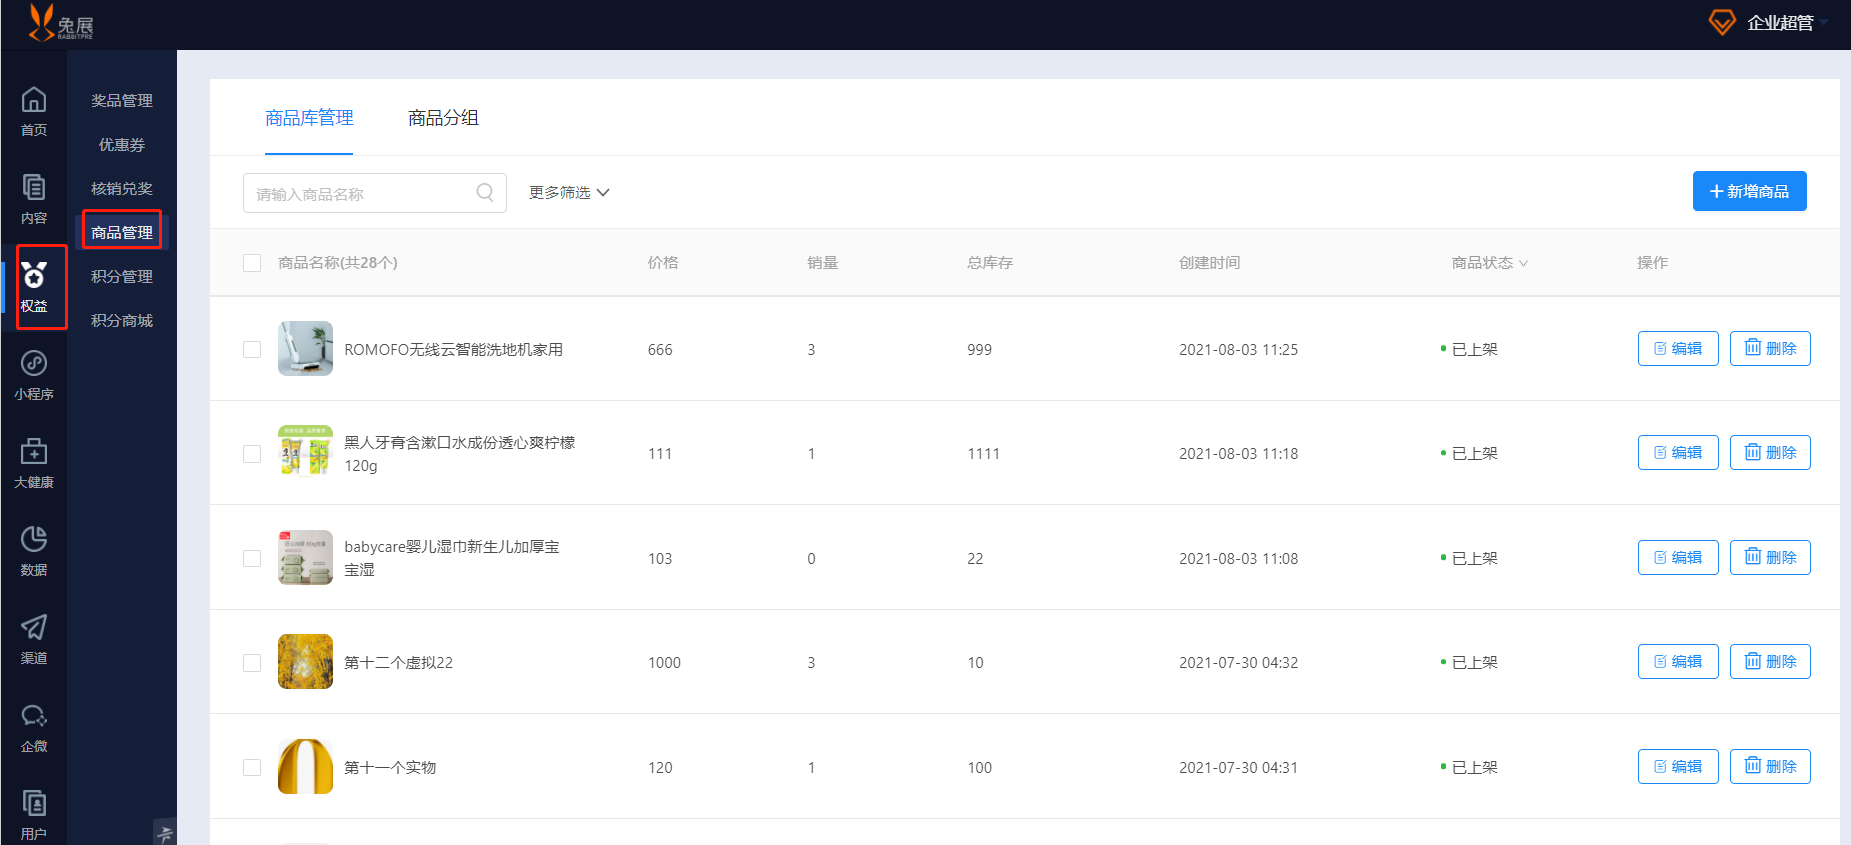Viewport: 1851px width, 845px height.
Task: Switch to the 商品库管理 tab
Action: point(309,118)
